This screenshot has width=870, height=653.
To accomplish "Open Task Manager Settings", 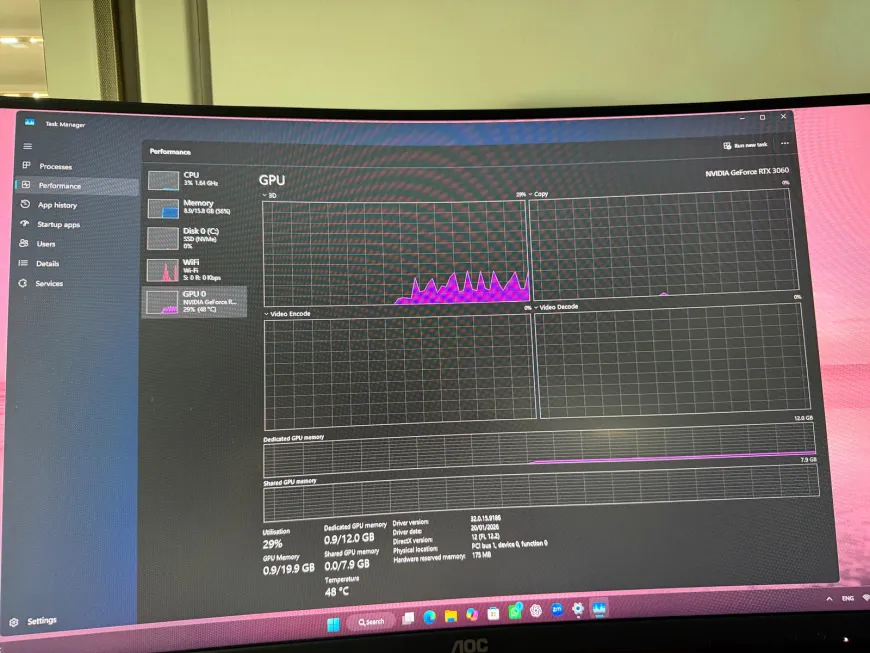I will (x=34, y=621).
